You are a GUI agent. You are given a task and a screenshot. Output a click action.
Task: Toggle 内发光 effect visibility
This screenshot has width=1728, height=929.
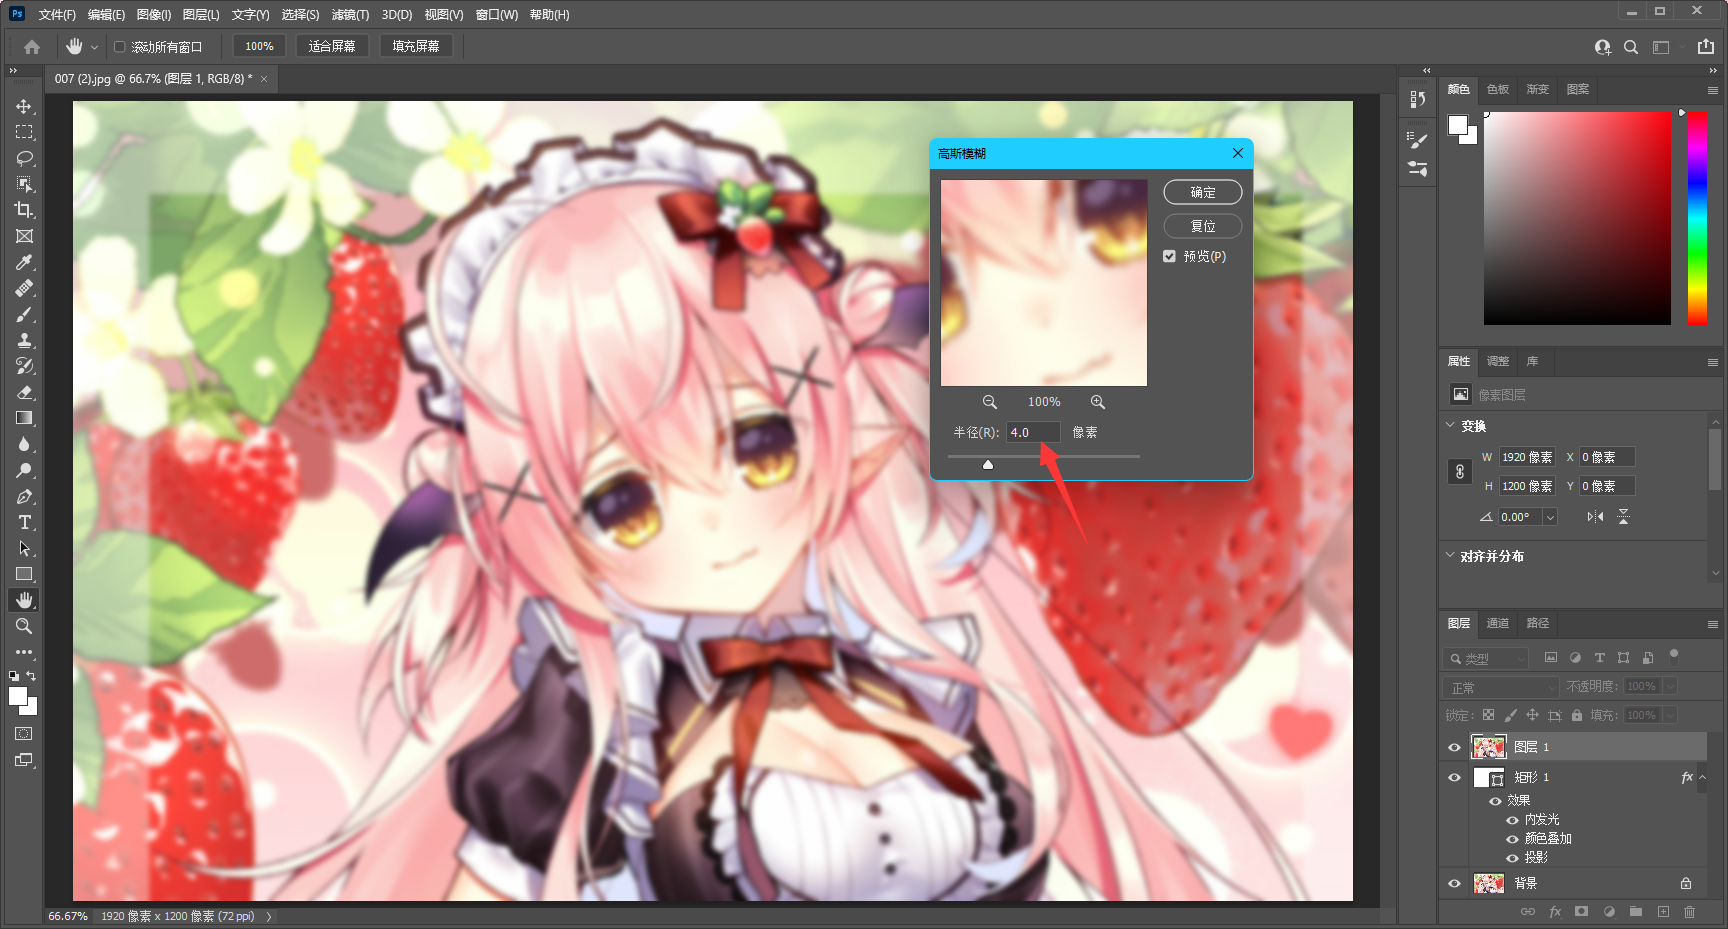[1512, 820]
